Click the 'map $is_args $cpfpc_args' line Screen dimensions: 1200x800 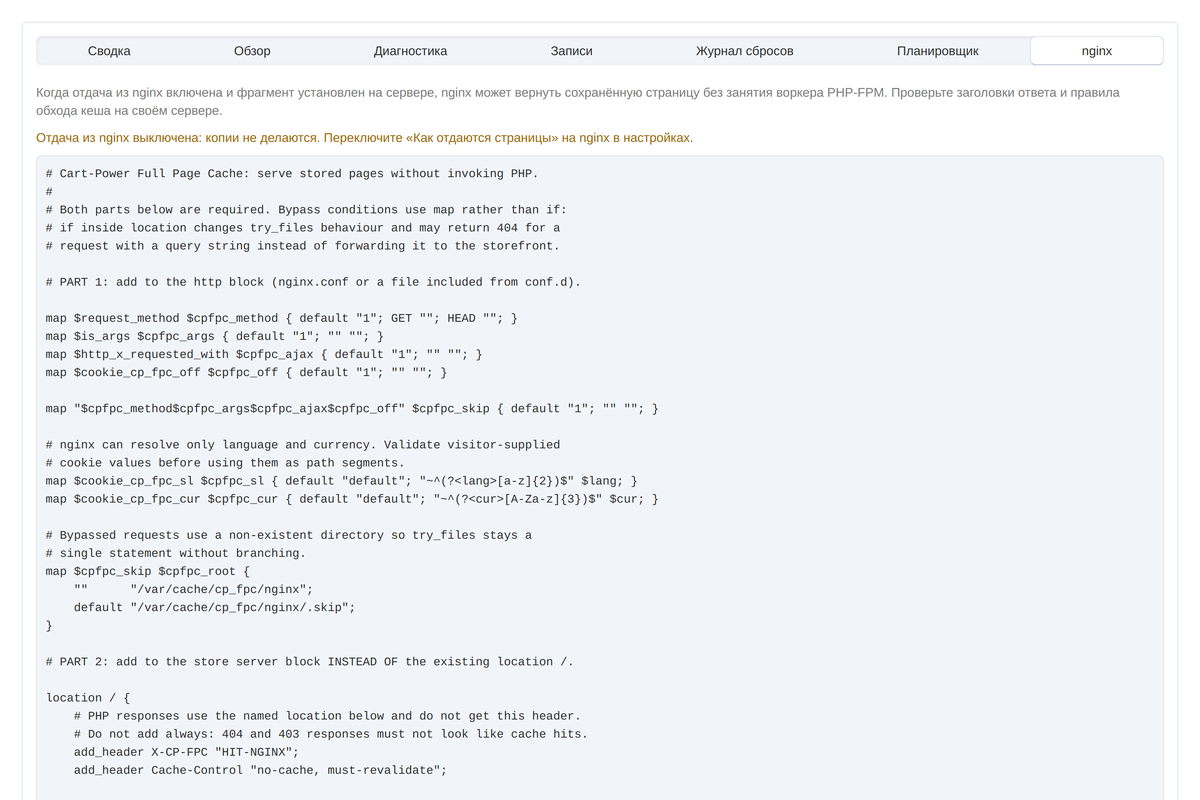[x=215, y=336]
